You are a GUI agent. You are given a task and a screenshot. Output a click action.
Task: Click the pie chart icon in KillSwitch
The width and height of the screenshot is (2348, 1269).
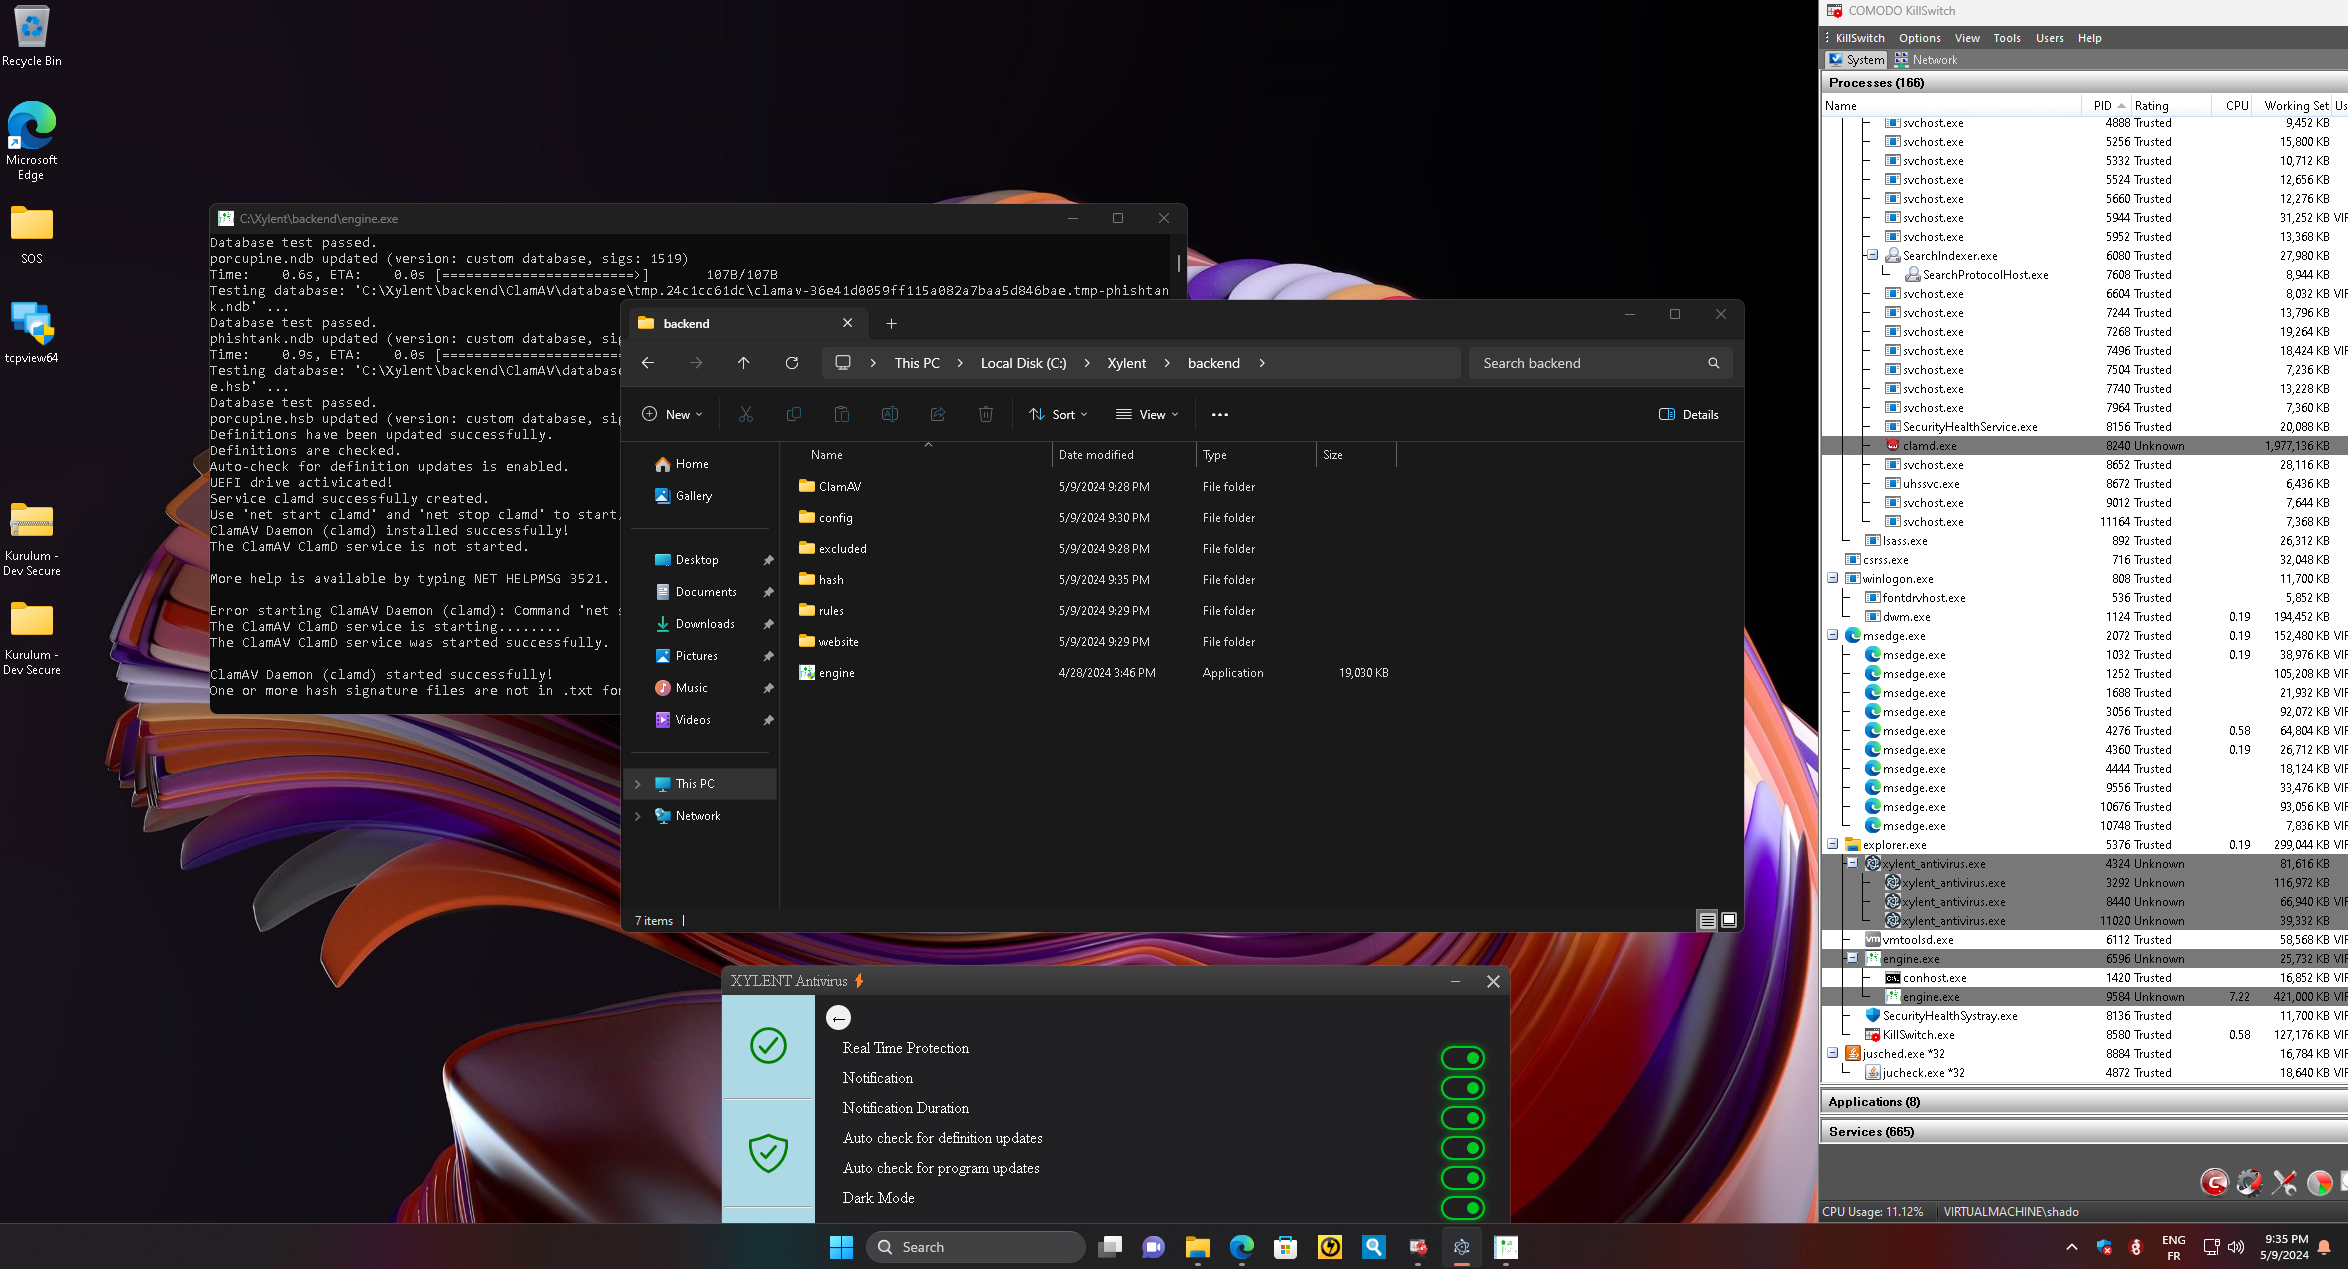pyautogui.click(x=2319, y=1183)
